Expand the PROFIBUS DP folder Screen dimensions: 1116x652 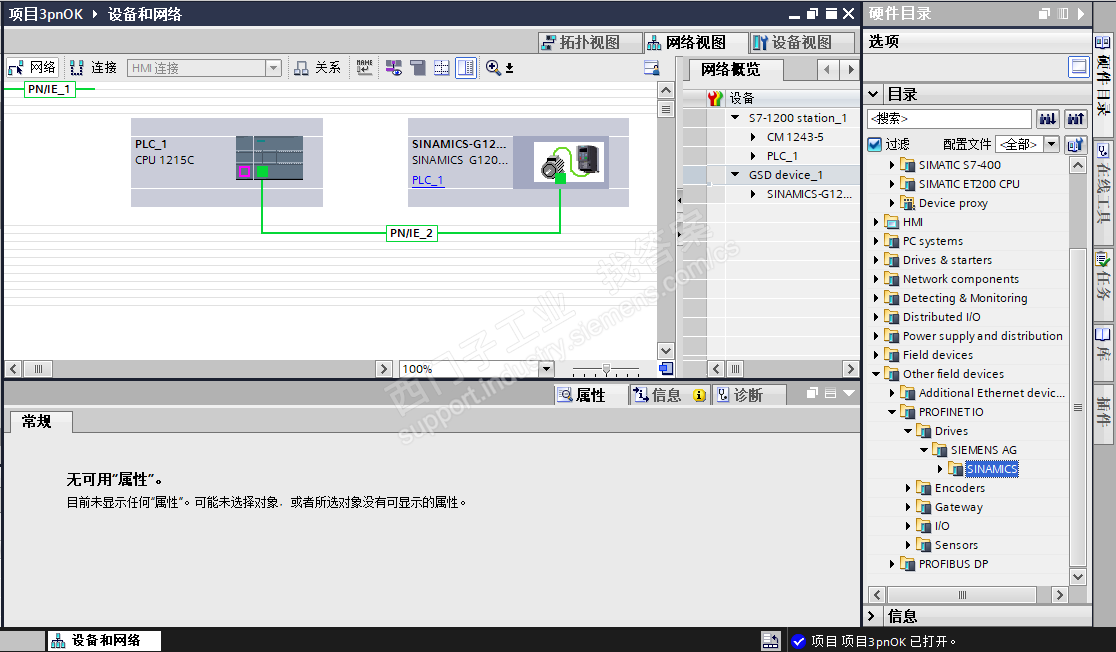(892, 564)
